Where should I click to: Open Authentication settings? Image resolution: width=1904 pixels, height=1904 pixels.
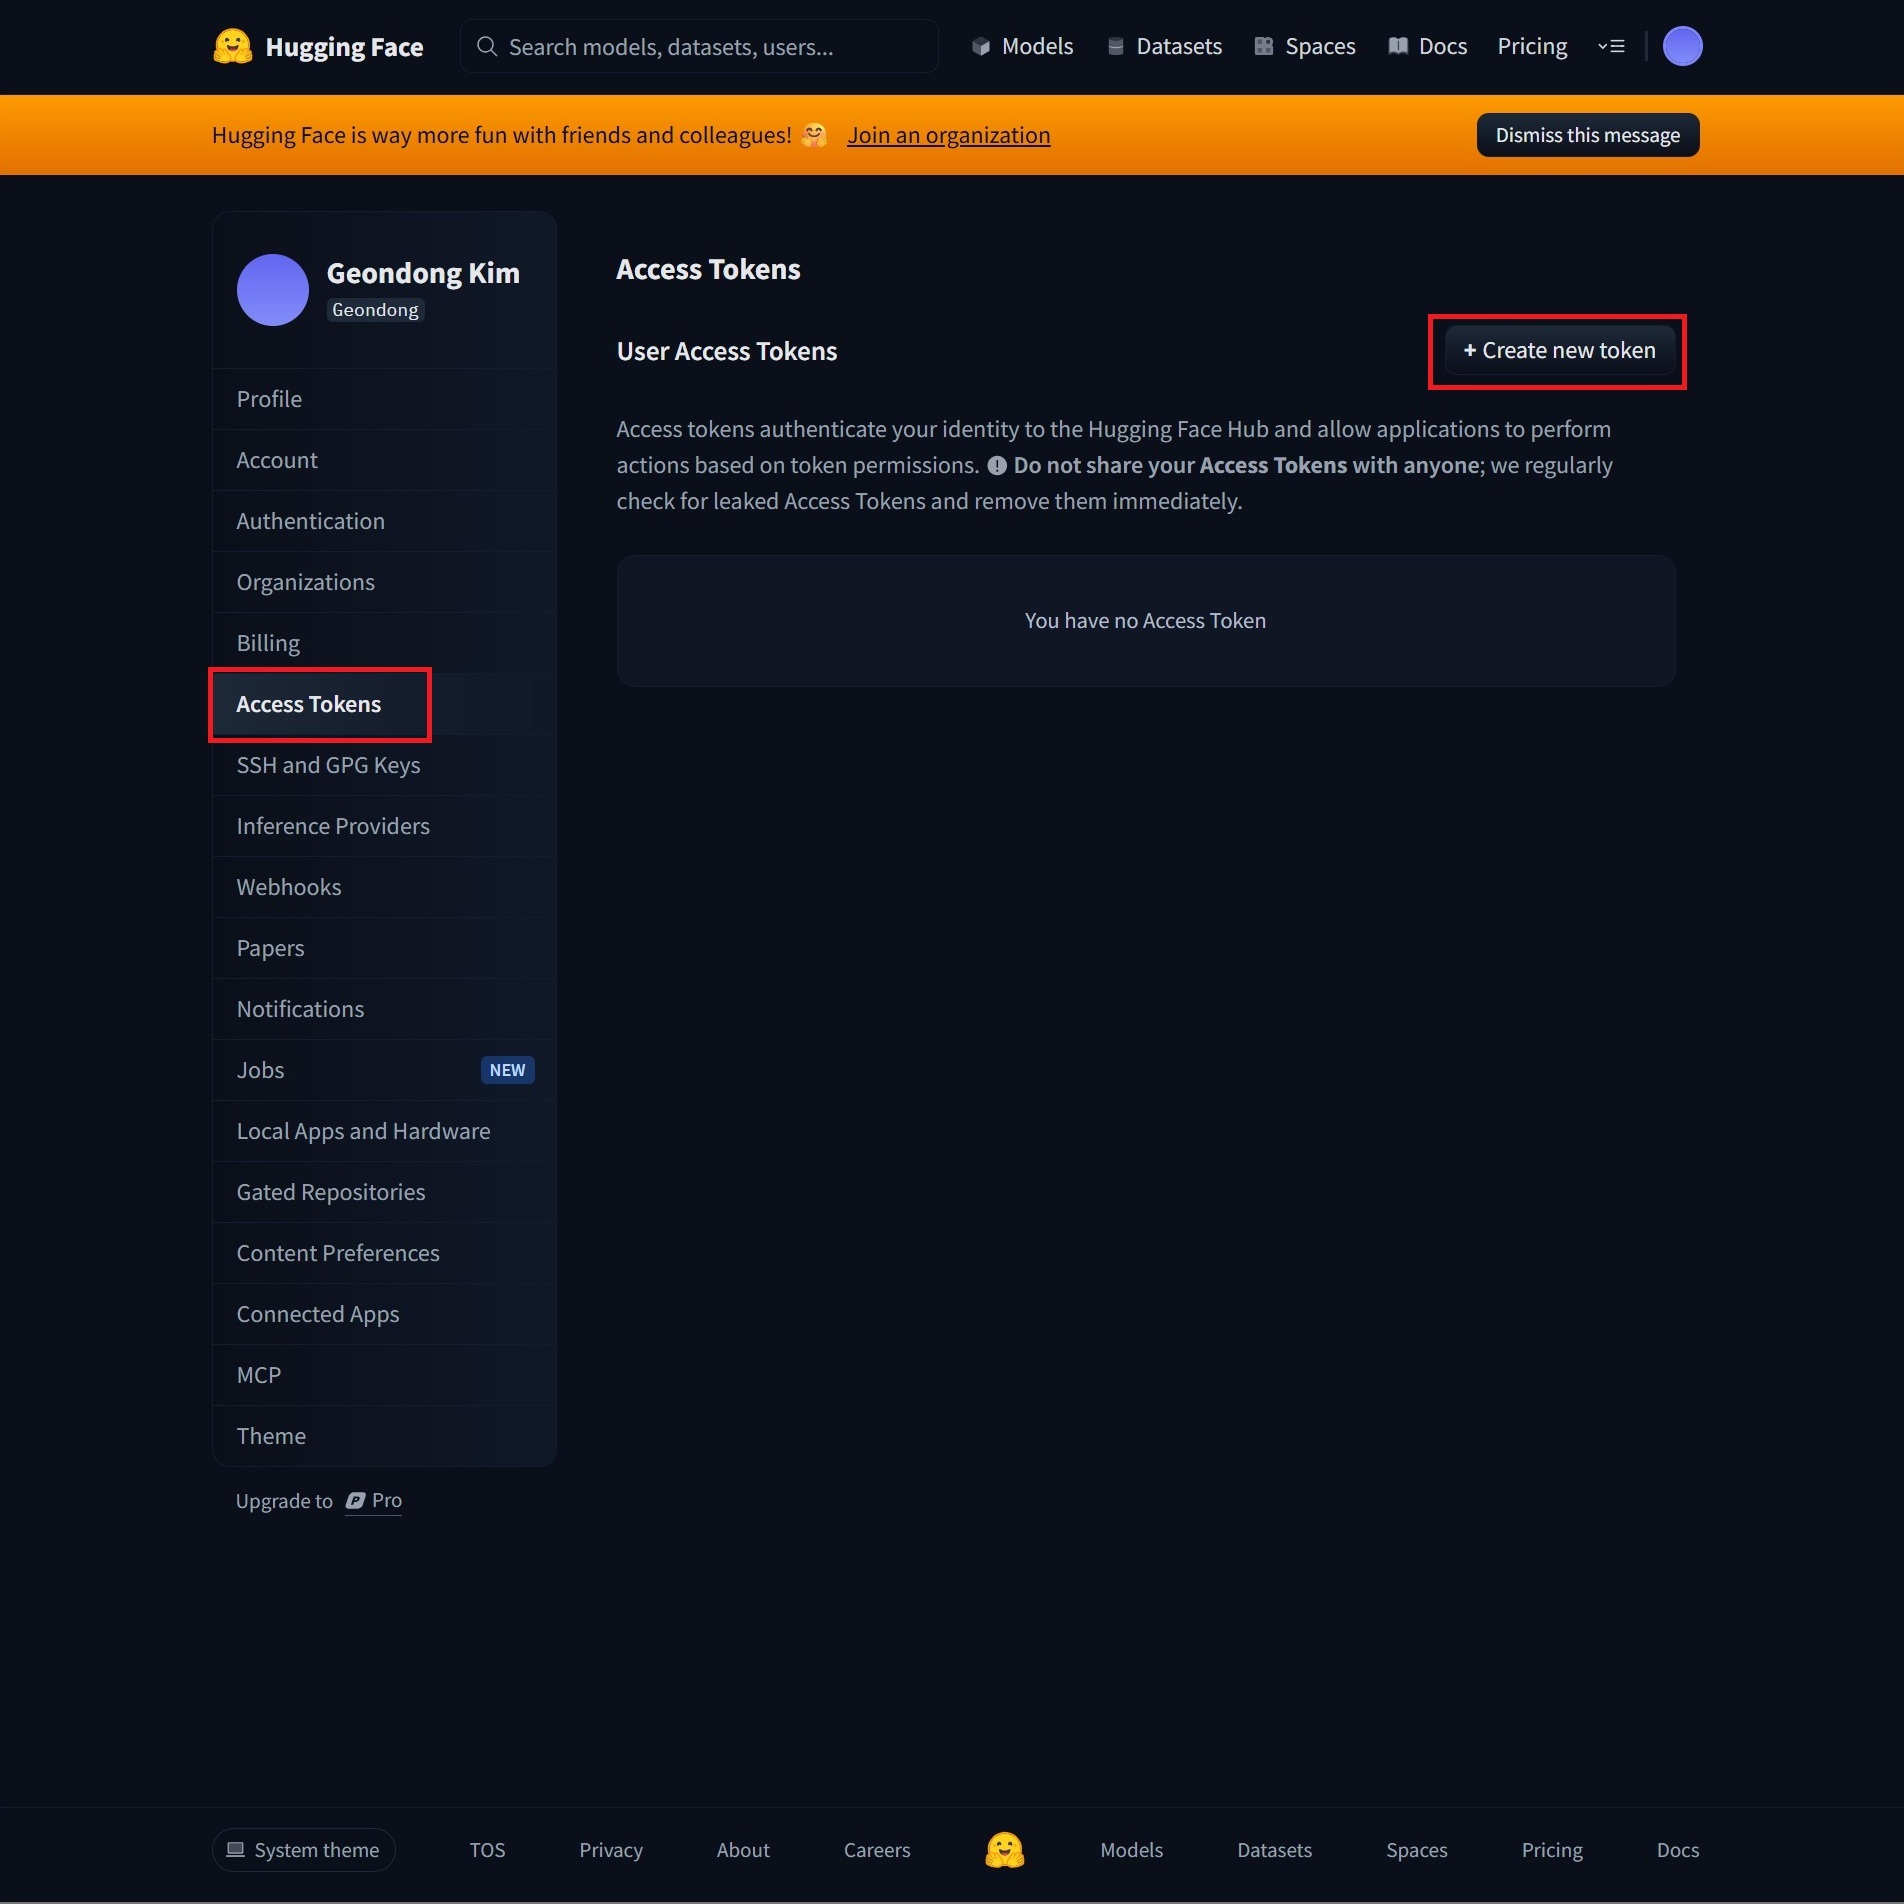[384, 521]
